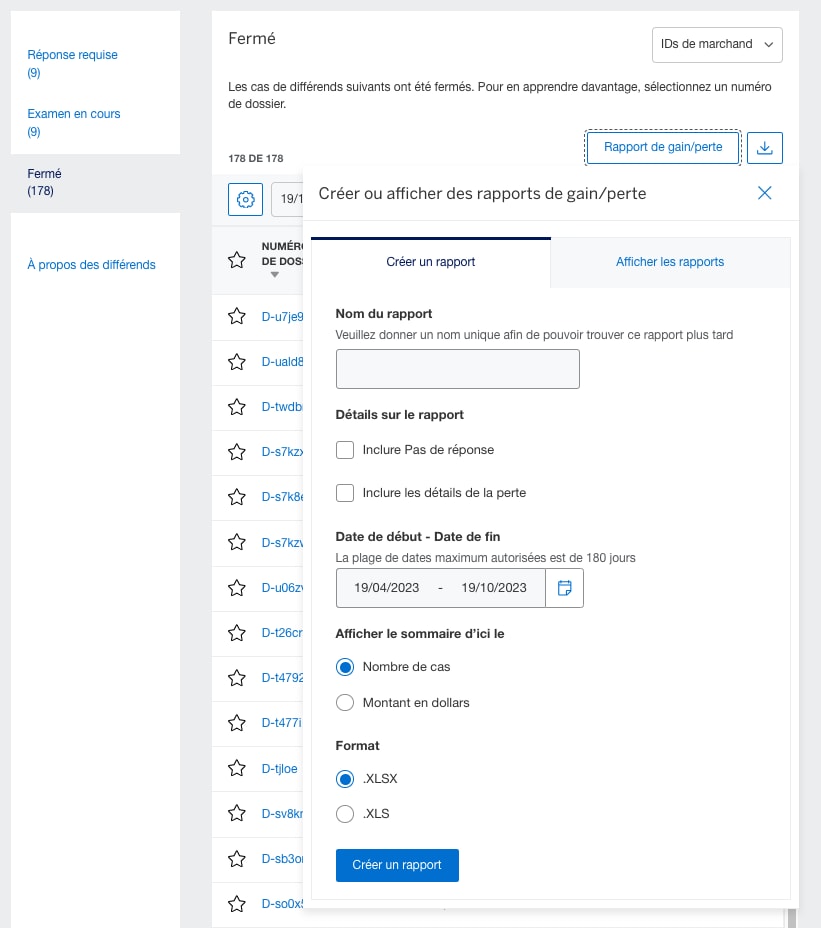821x928 pixels.
Task: Click the download icon button
Action: [765, 148]
